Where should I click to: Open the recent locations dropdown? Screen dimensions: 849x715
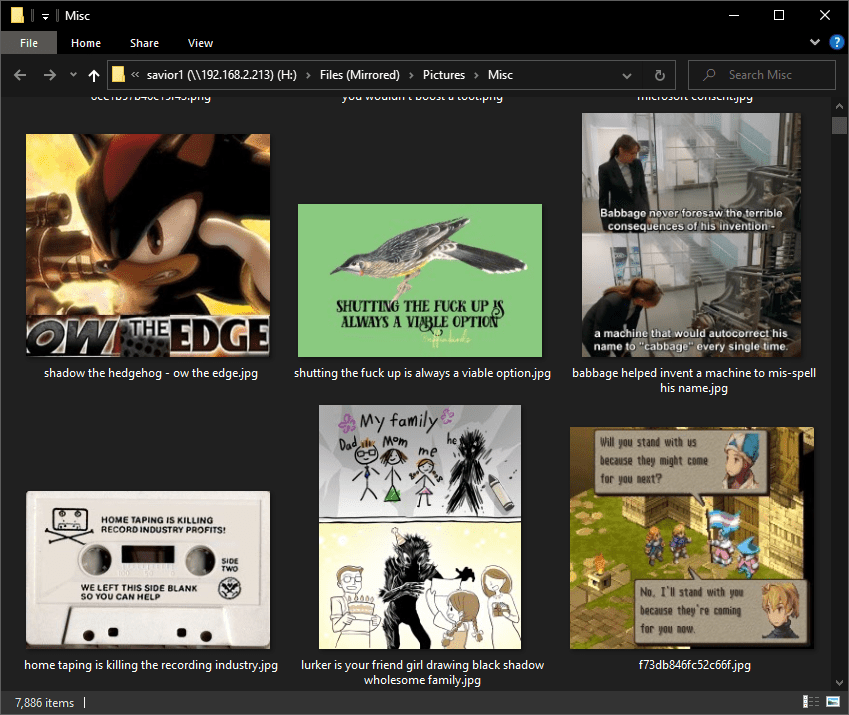(x=73, y=75)
